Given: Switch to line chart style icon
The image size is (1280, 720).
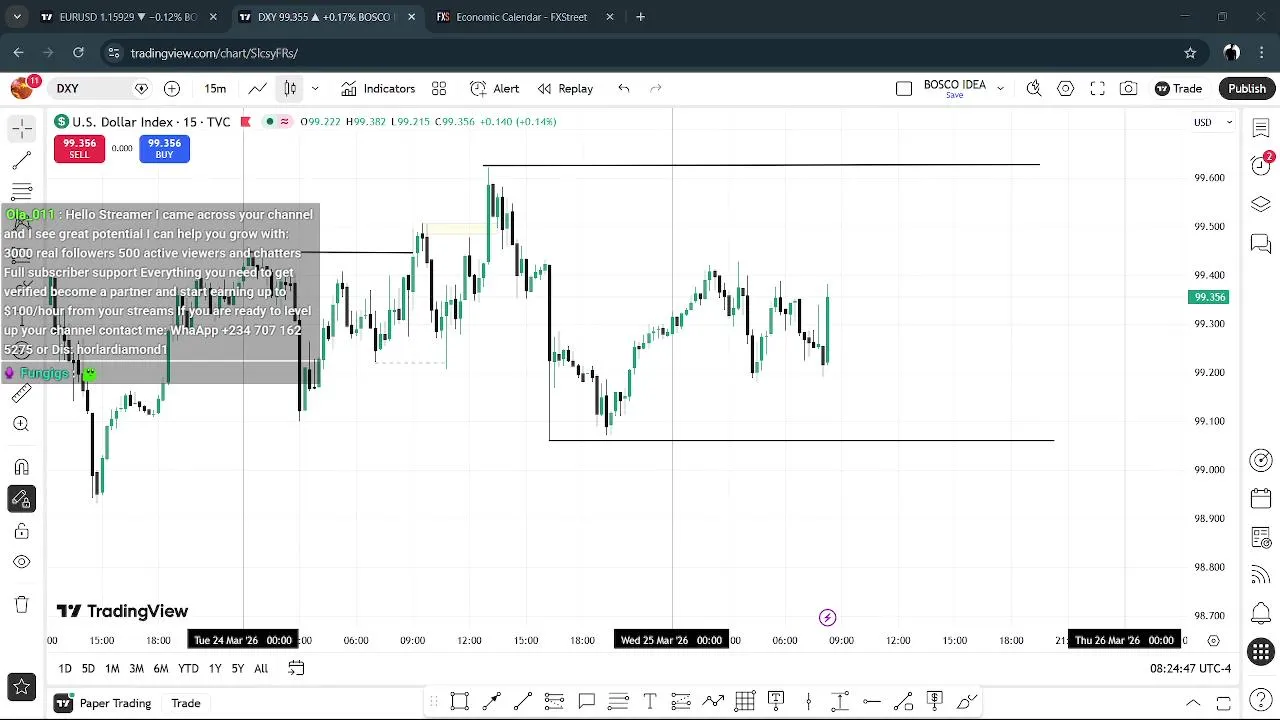Looking at the screenshot, I should 257,89.
